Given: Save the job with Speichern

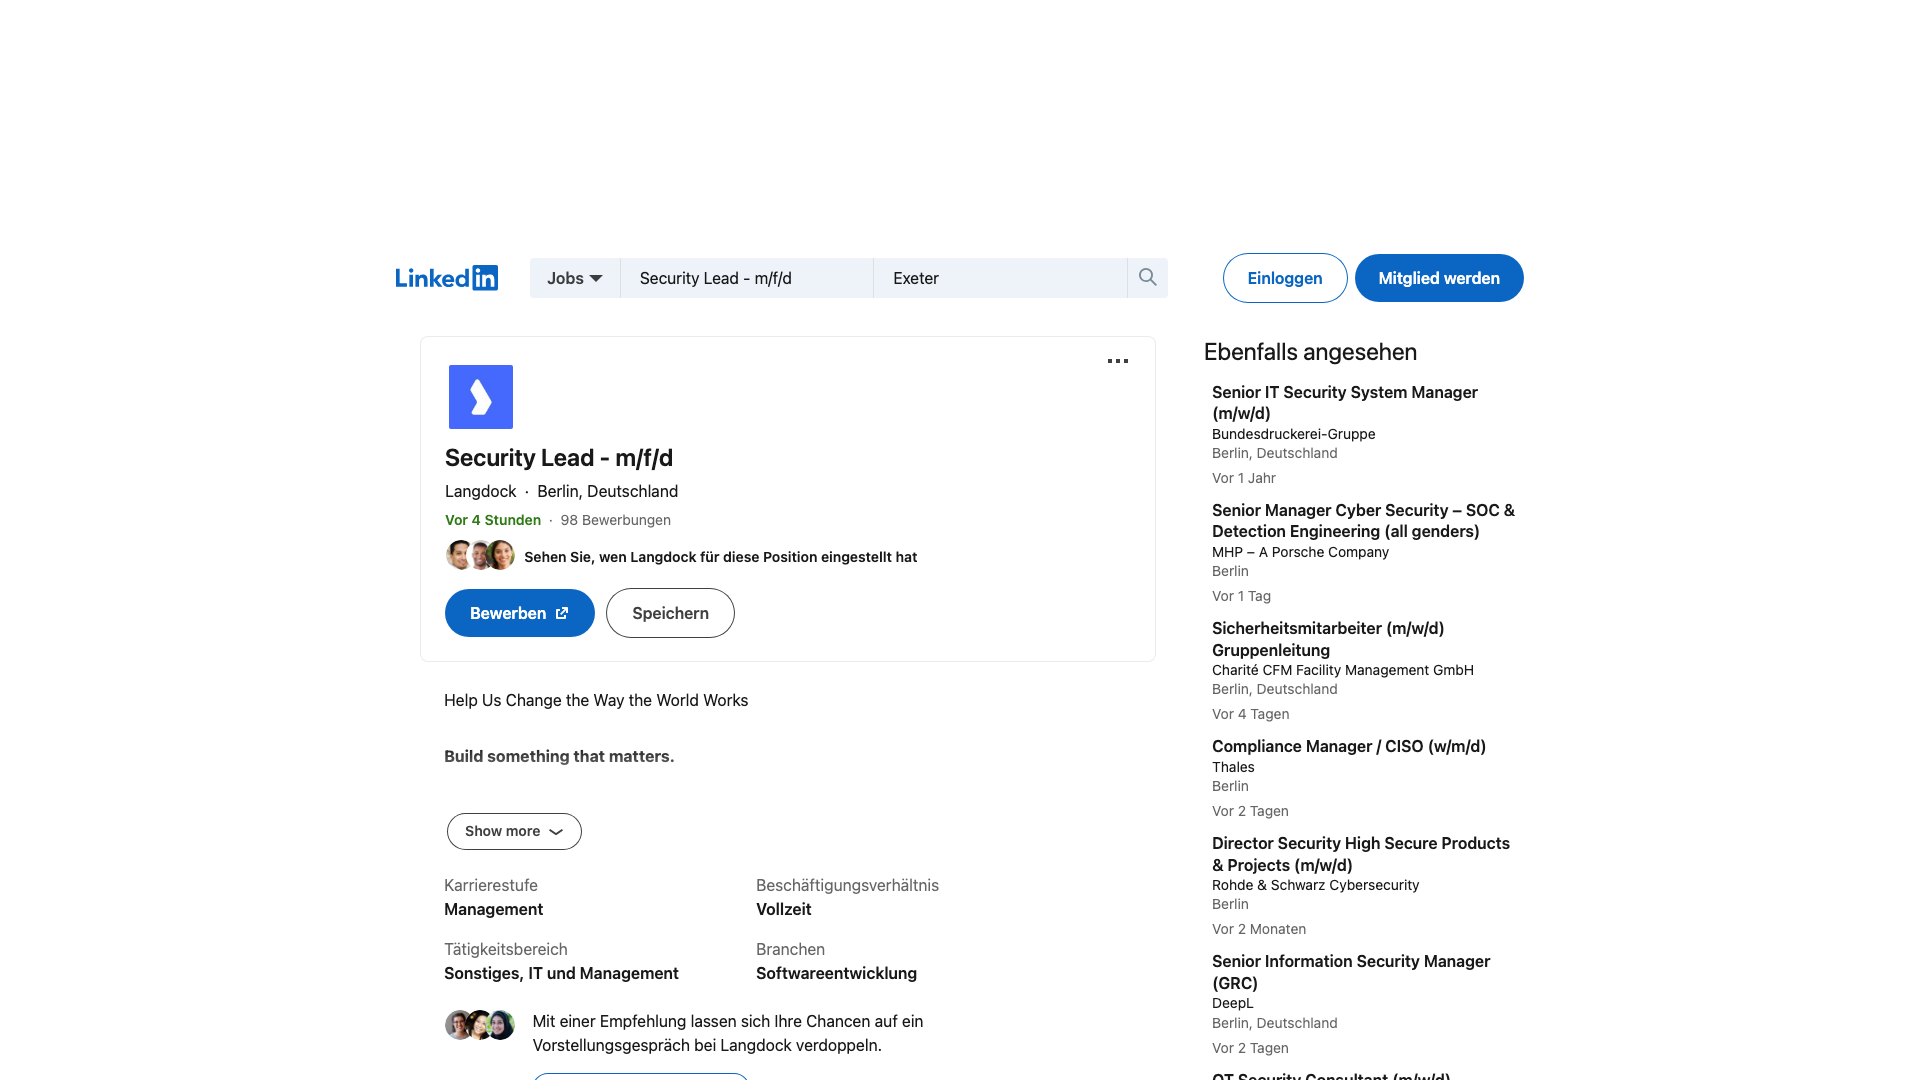Looking at the screenshot, I should coord(670,613).
